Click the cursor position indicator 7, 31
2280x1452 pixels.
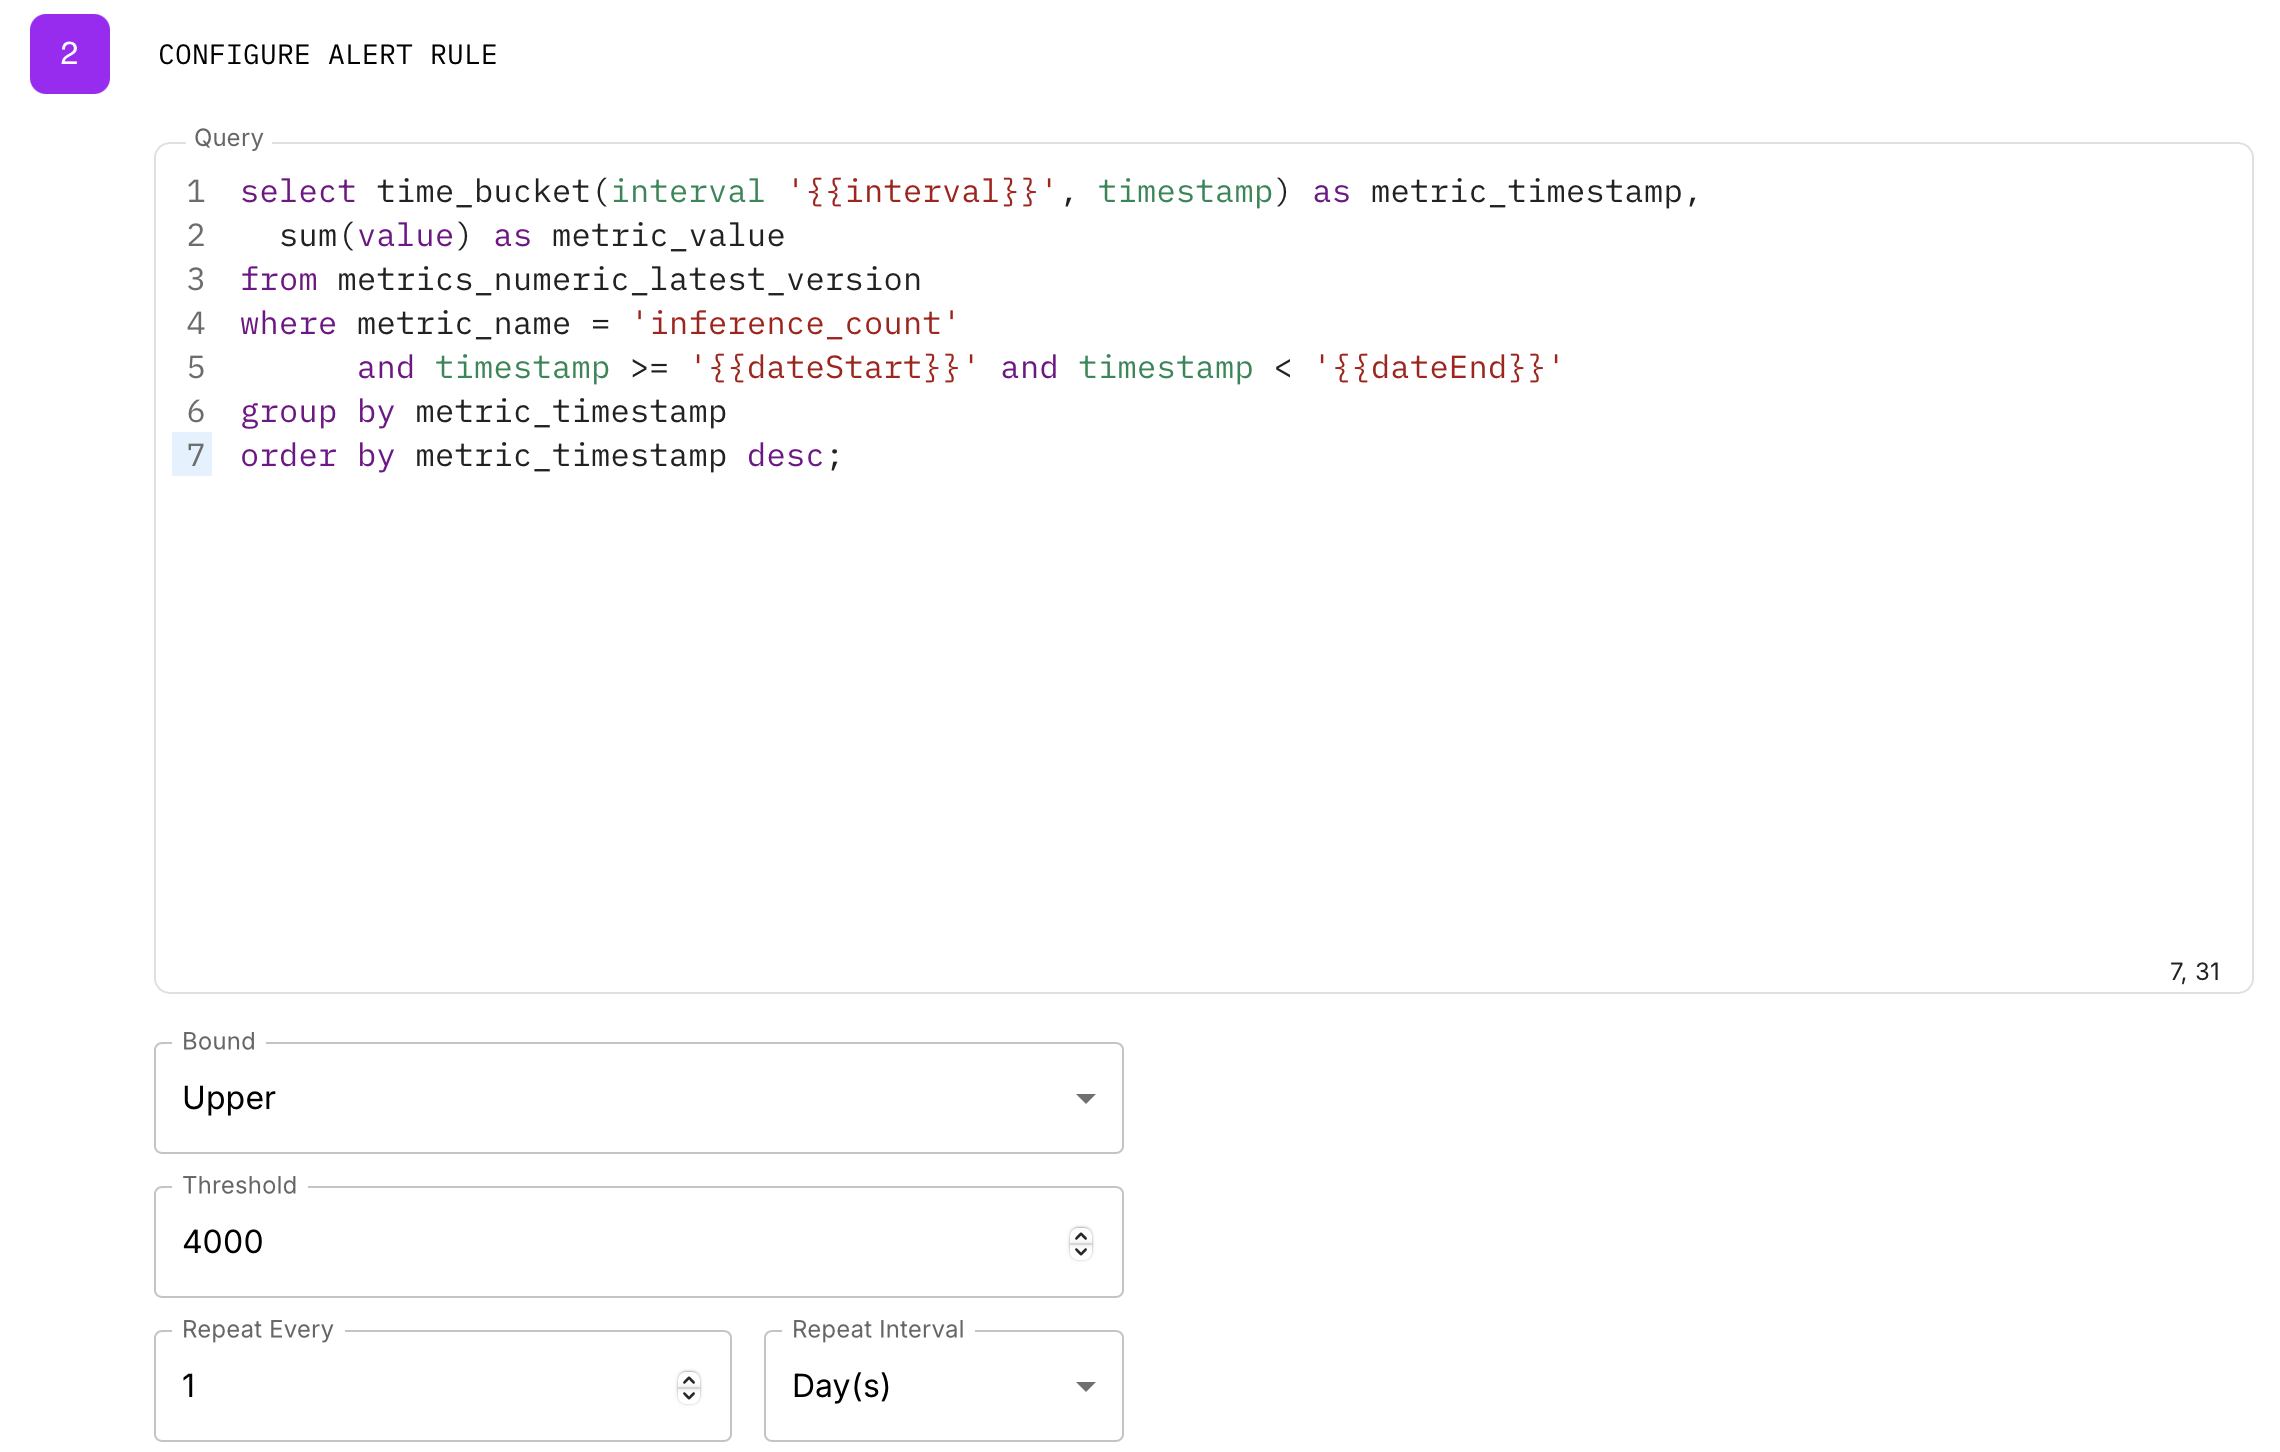pyautogui.click(x=2194, y=971)
